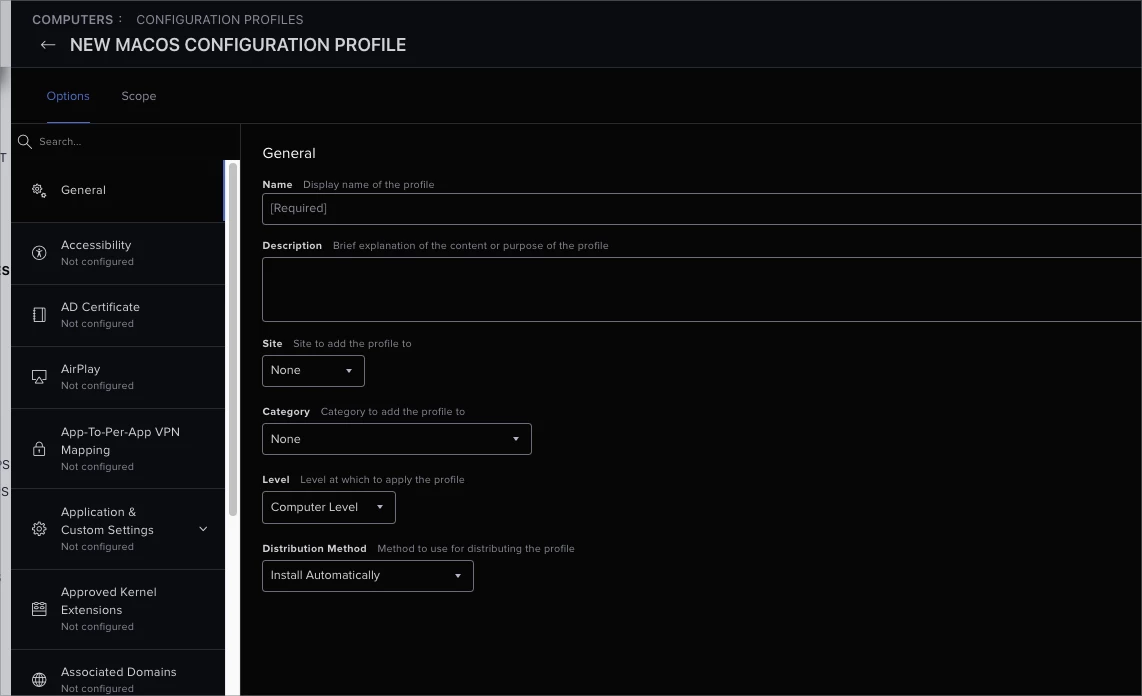Click the Configuration Profiles breadcrumb link
This screenshot has width=1142, height=696.
pos(219,20)
